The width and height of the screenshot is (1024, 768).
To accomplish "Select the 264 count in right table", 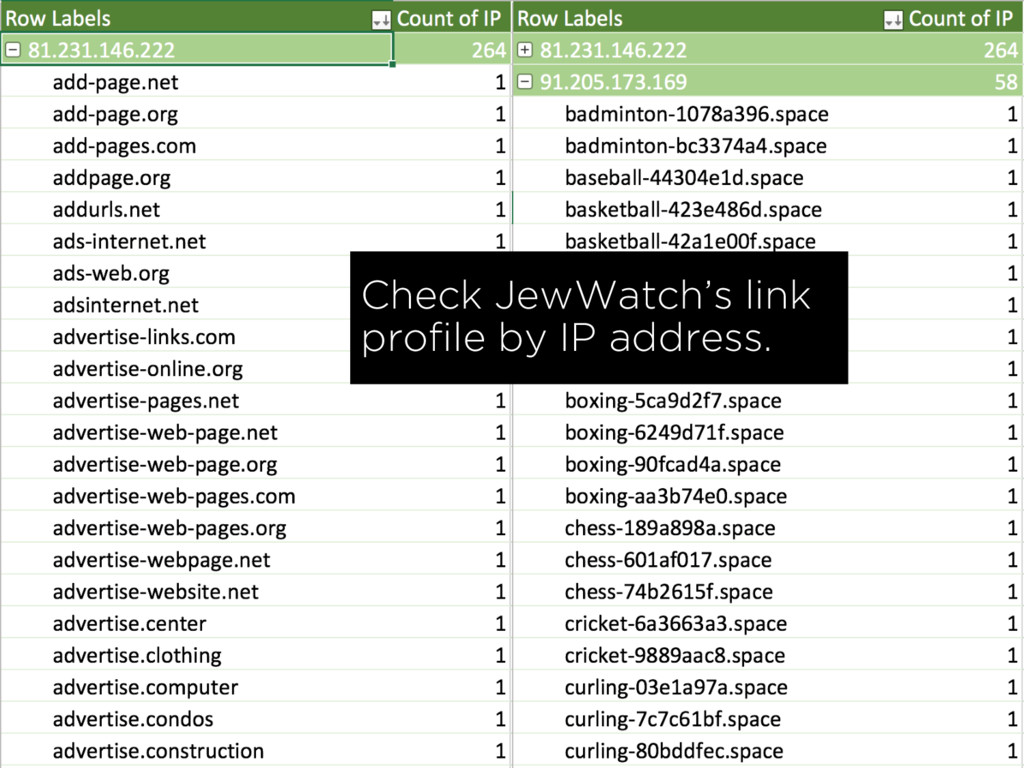I will click(1000, 50).
